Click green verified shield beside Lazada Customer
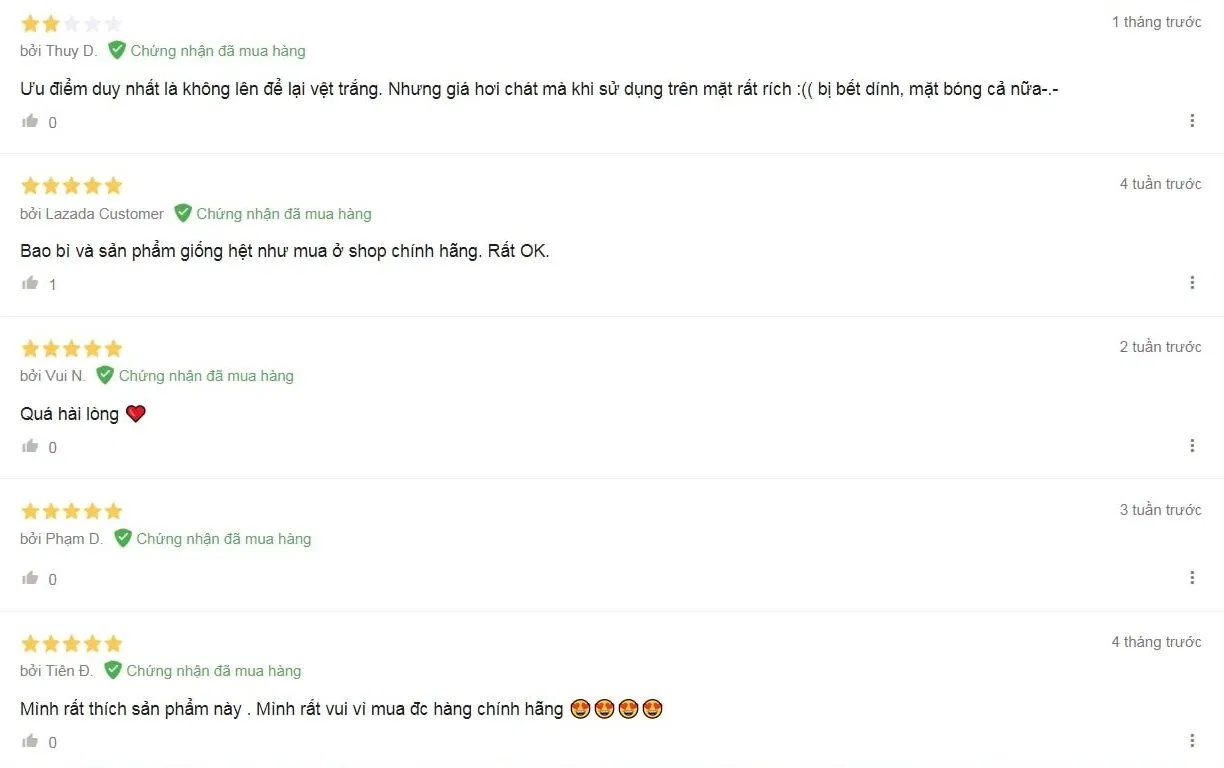The width and height of the screenshot is (1224, 768). click(x=183, y=213)
